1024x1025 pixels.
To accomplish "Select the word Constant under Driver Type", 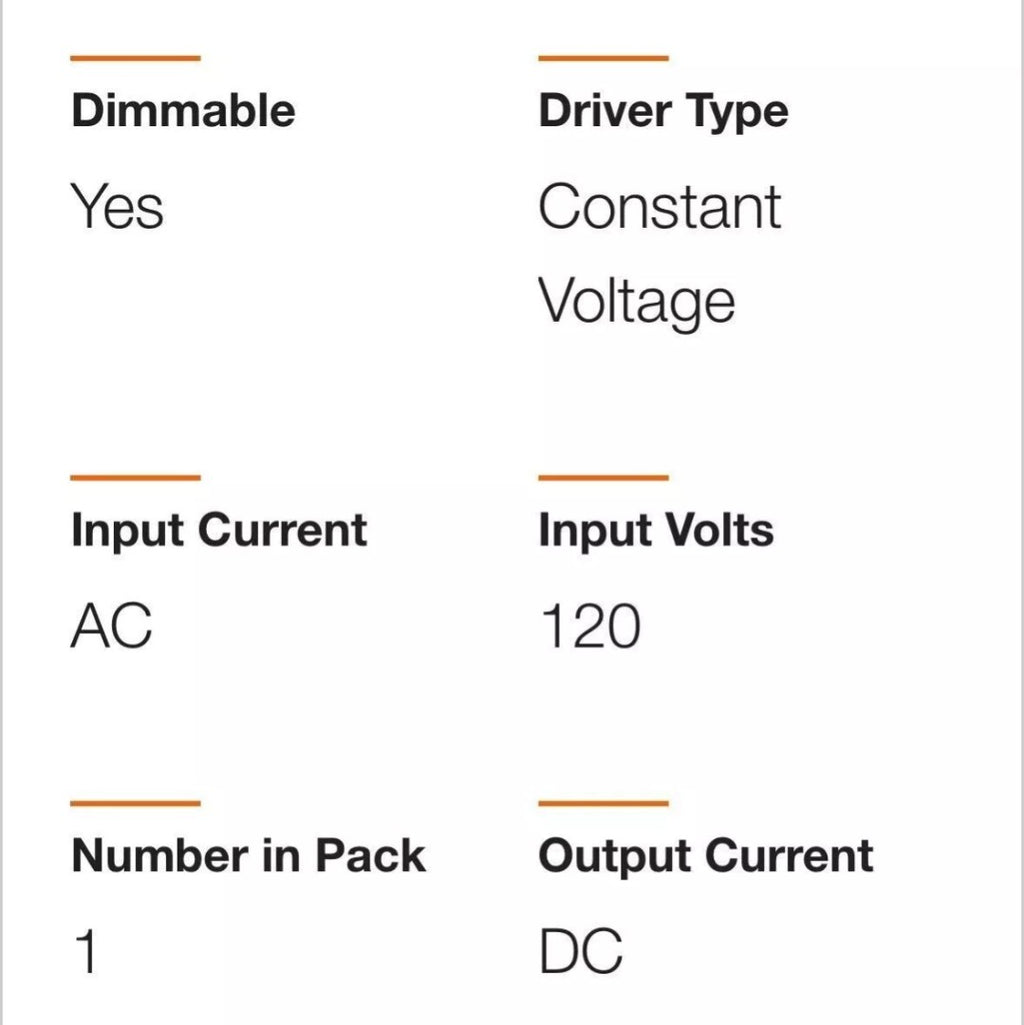I will click(660, 208).
